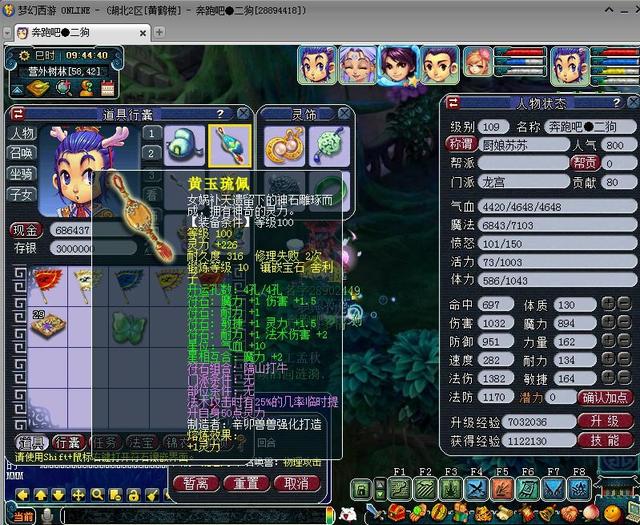
Task: Click the 暂离 button
Action: (196, 484)
